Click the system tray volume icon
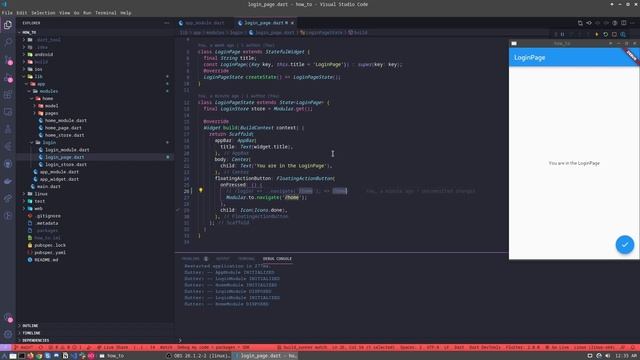640x360 pixels. coord(608,356)
